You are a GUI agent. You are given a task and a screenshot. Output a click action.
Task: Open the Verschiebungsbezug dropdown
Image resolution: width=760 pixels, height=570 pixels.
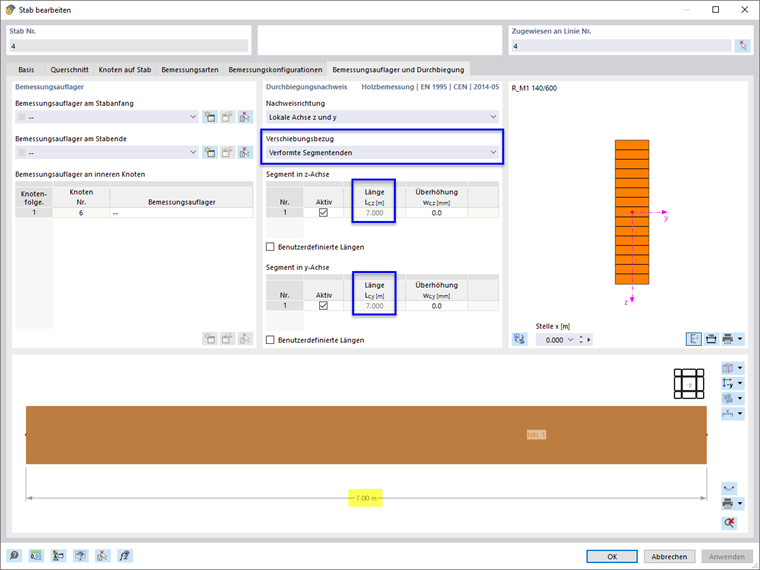click(382, 152)
